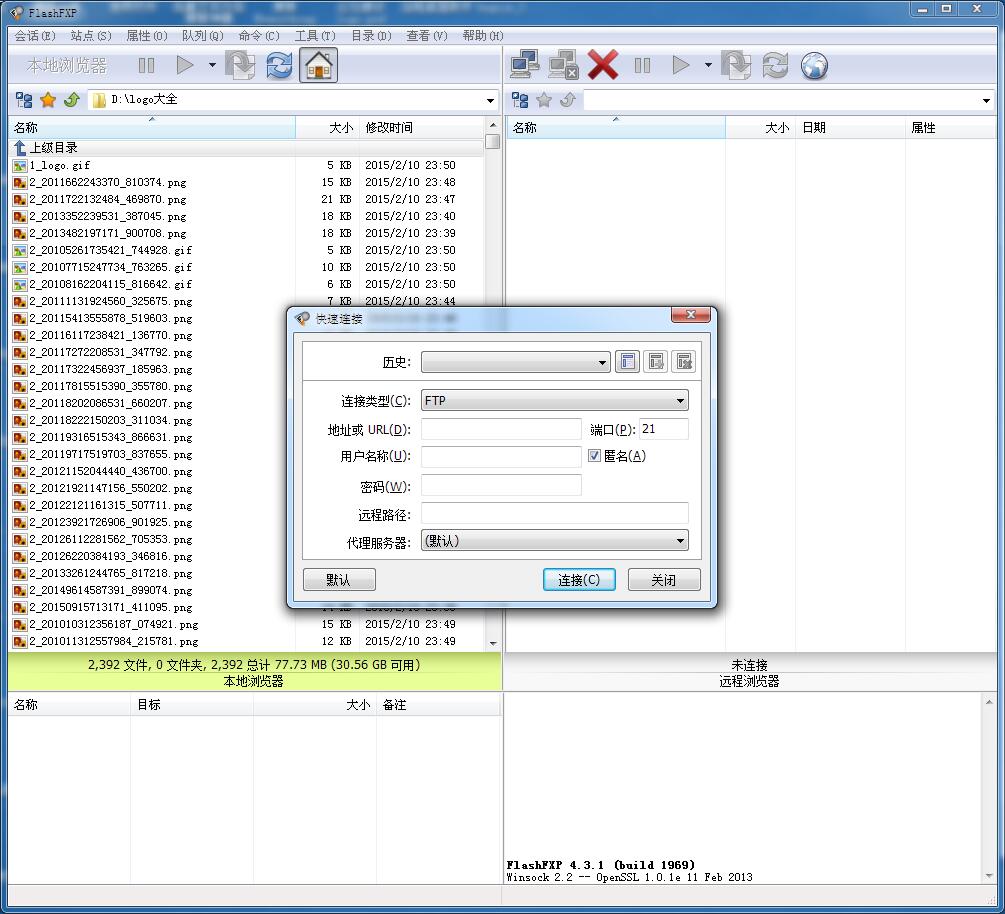Sort local list by 修改时间 column
Image resolution: width=1005 pixels, height=914 pixels.
point(421,128)
